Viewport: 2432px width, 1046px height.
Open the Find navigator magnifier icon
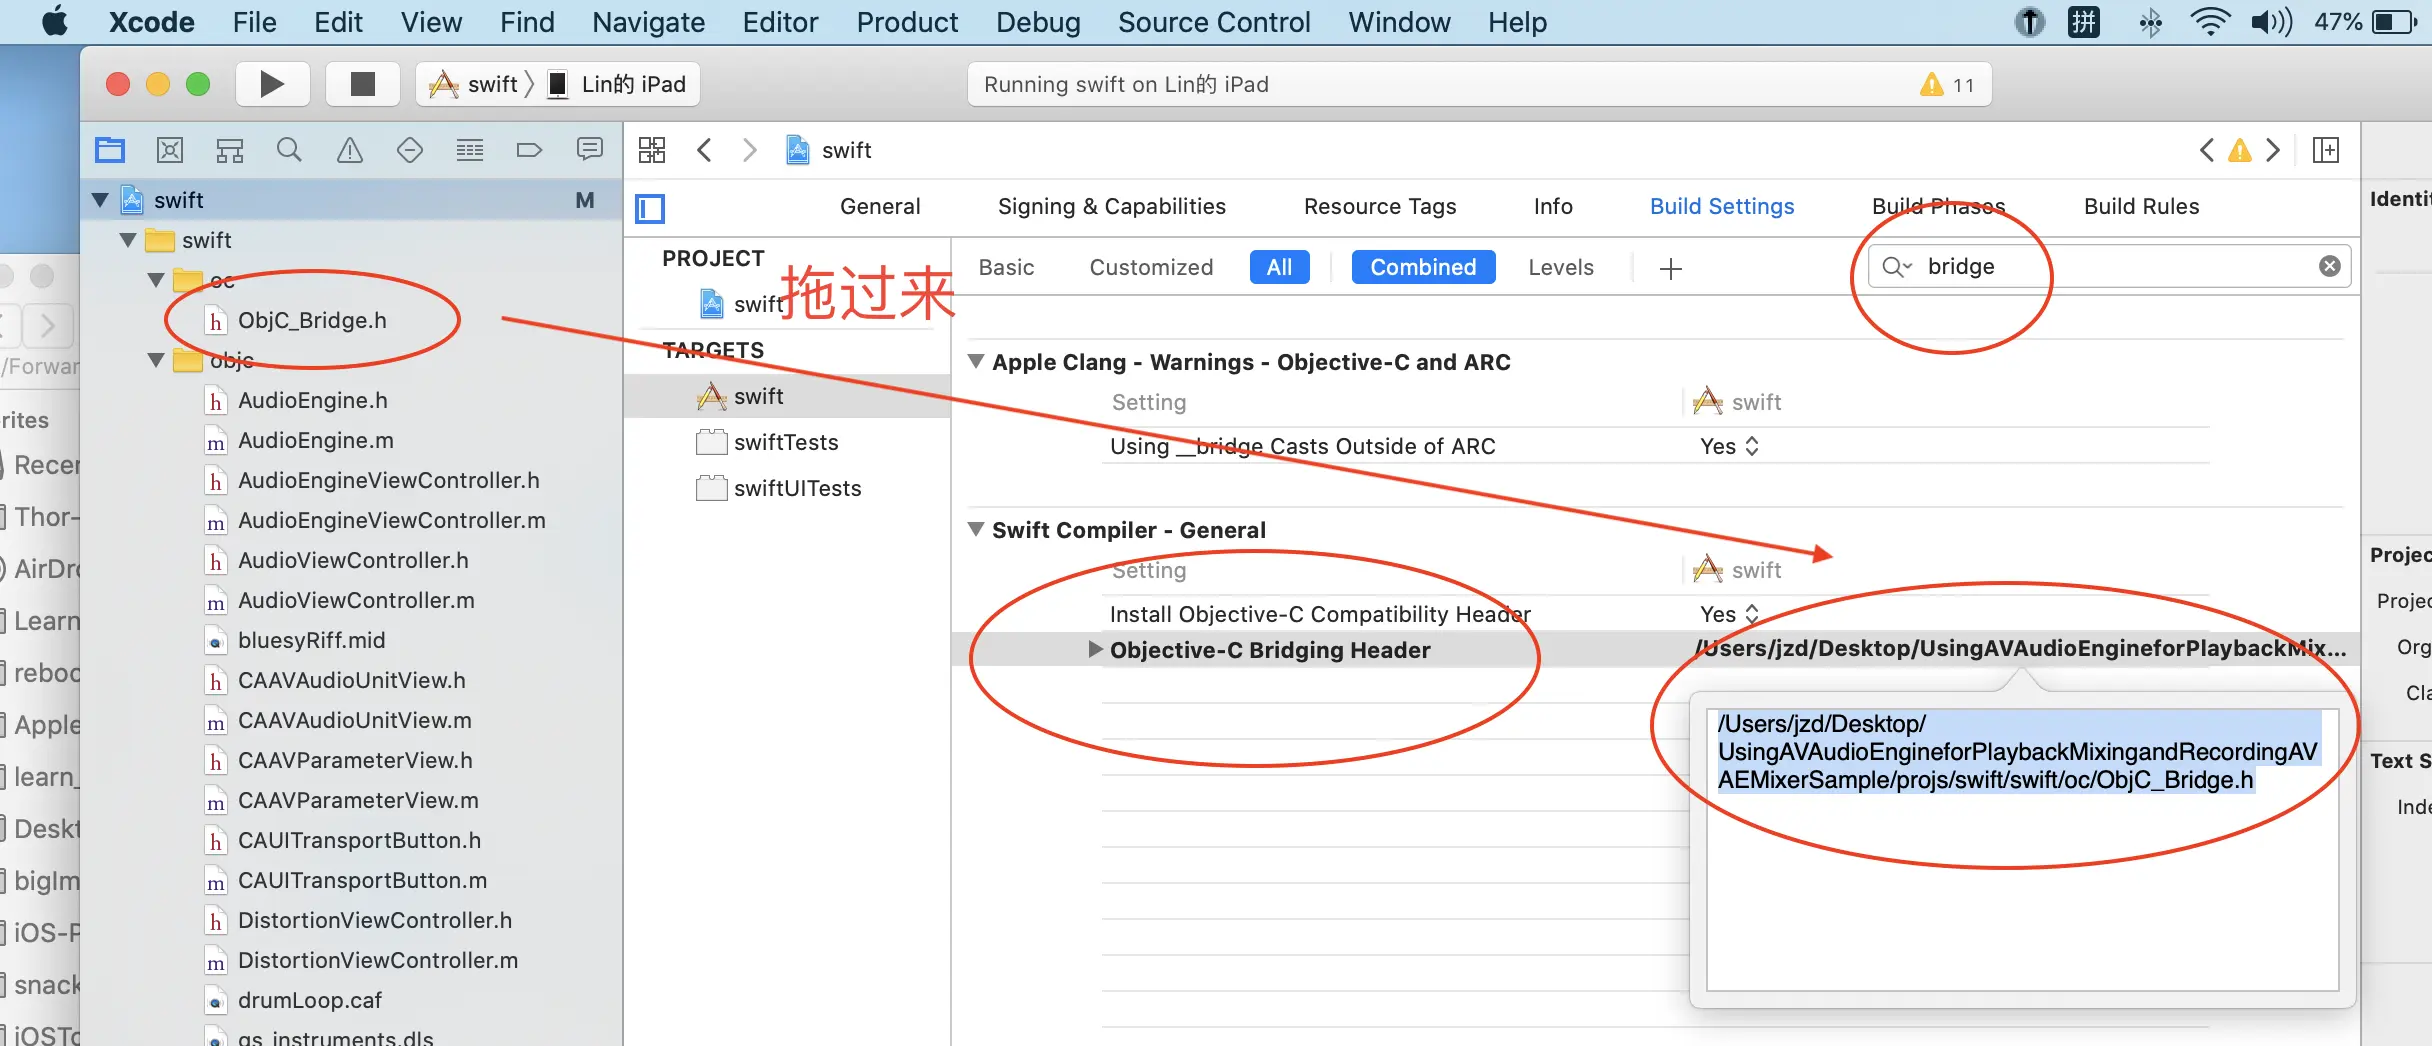(x=289, y=150)
